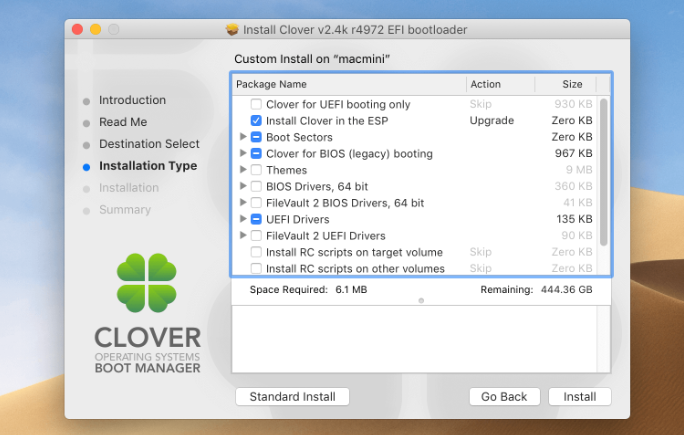This screenshot has height=435, width=684.
Task: Click the 9 MB size value
Action: (x=579, y=170)
